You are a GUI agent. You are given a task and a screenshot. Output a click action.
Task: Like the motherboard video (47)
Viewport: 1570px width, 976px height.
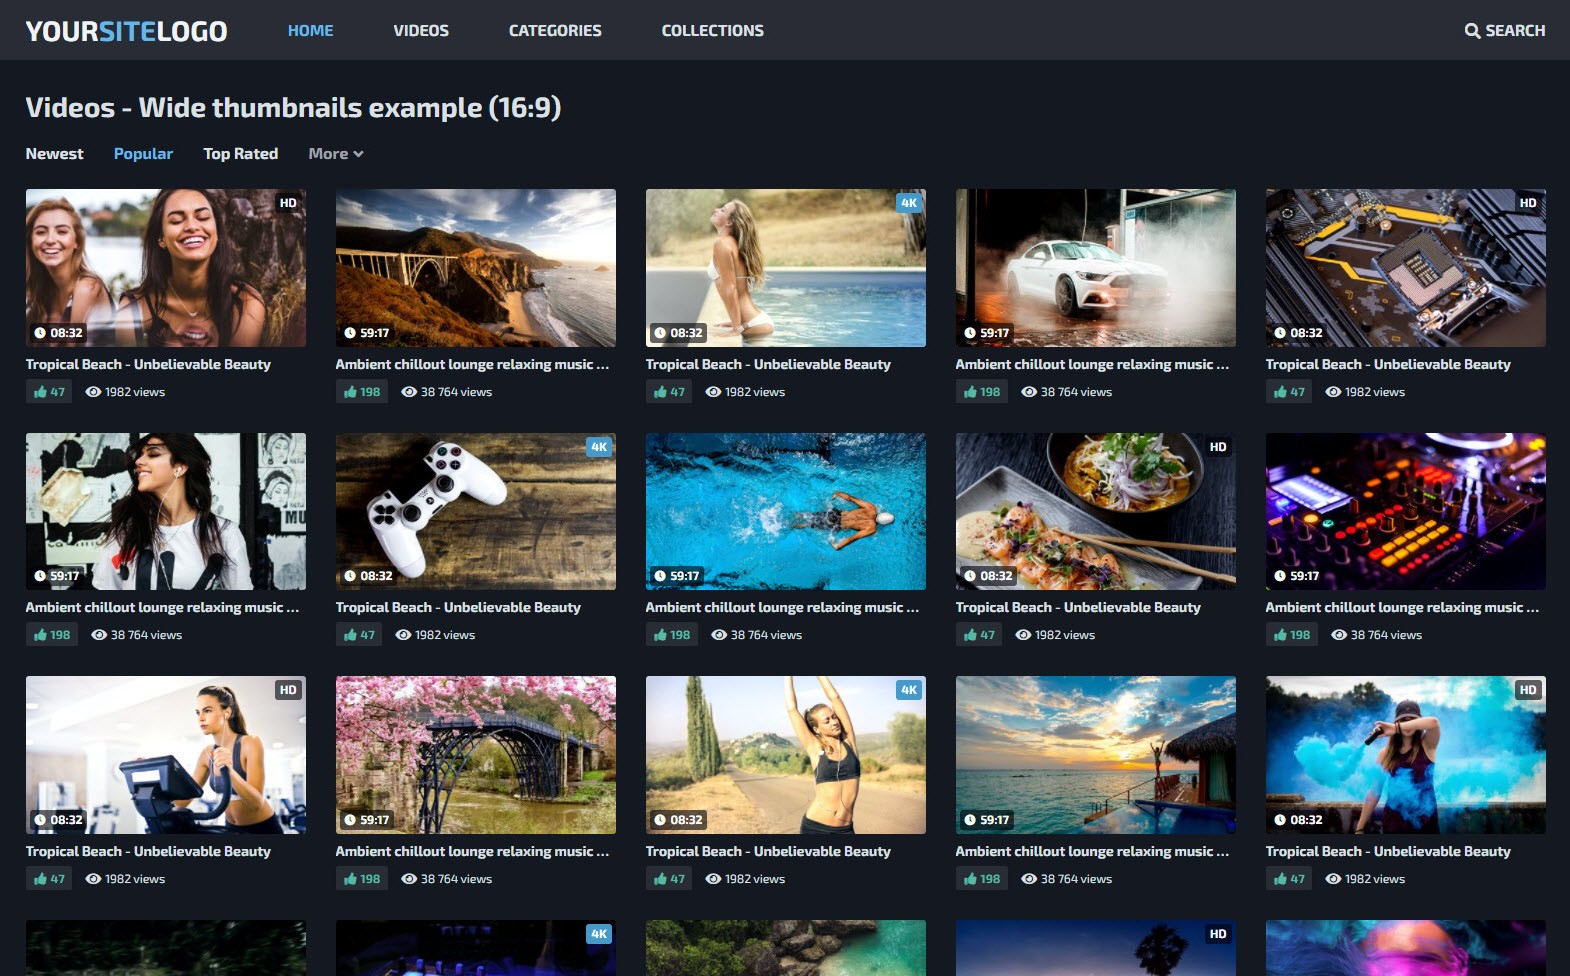click(x=1289, y=392)
